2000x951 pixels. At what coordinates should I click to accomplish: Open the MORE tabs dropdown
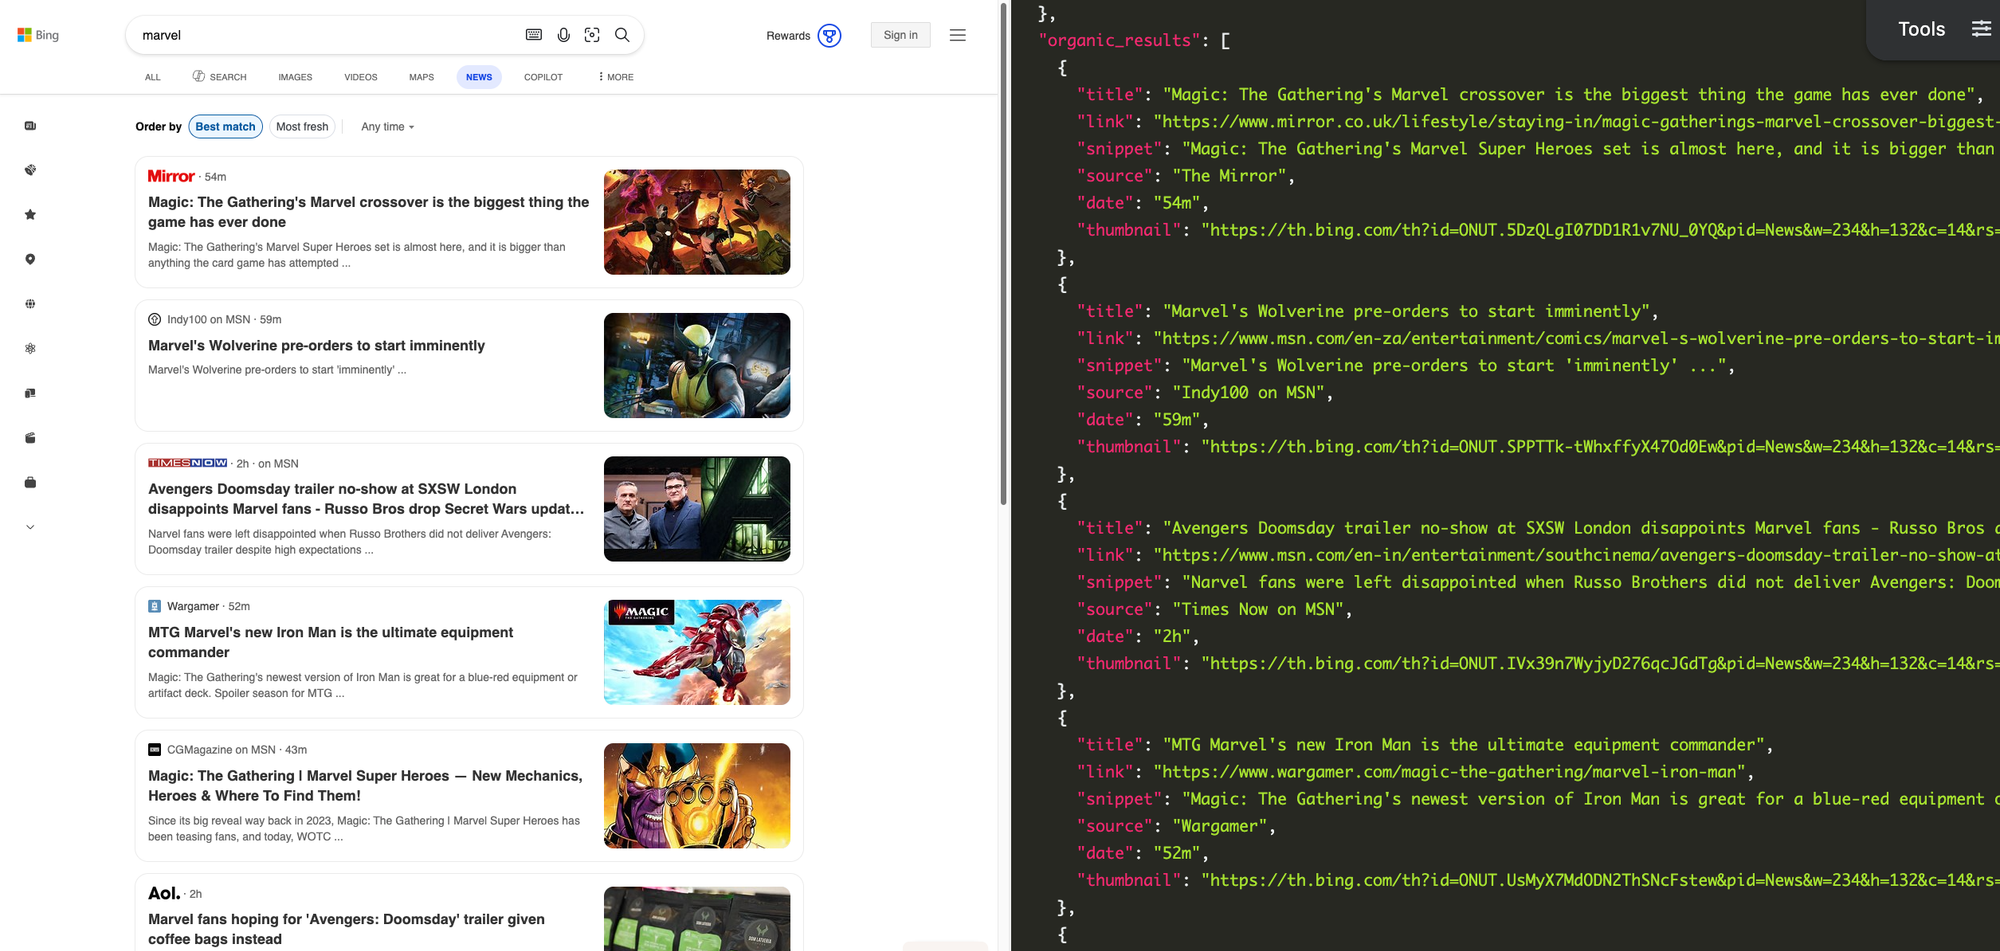click(x=616, y=77)
